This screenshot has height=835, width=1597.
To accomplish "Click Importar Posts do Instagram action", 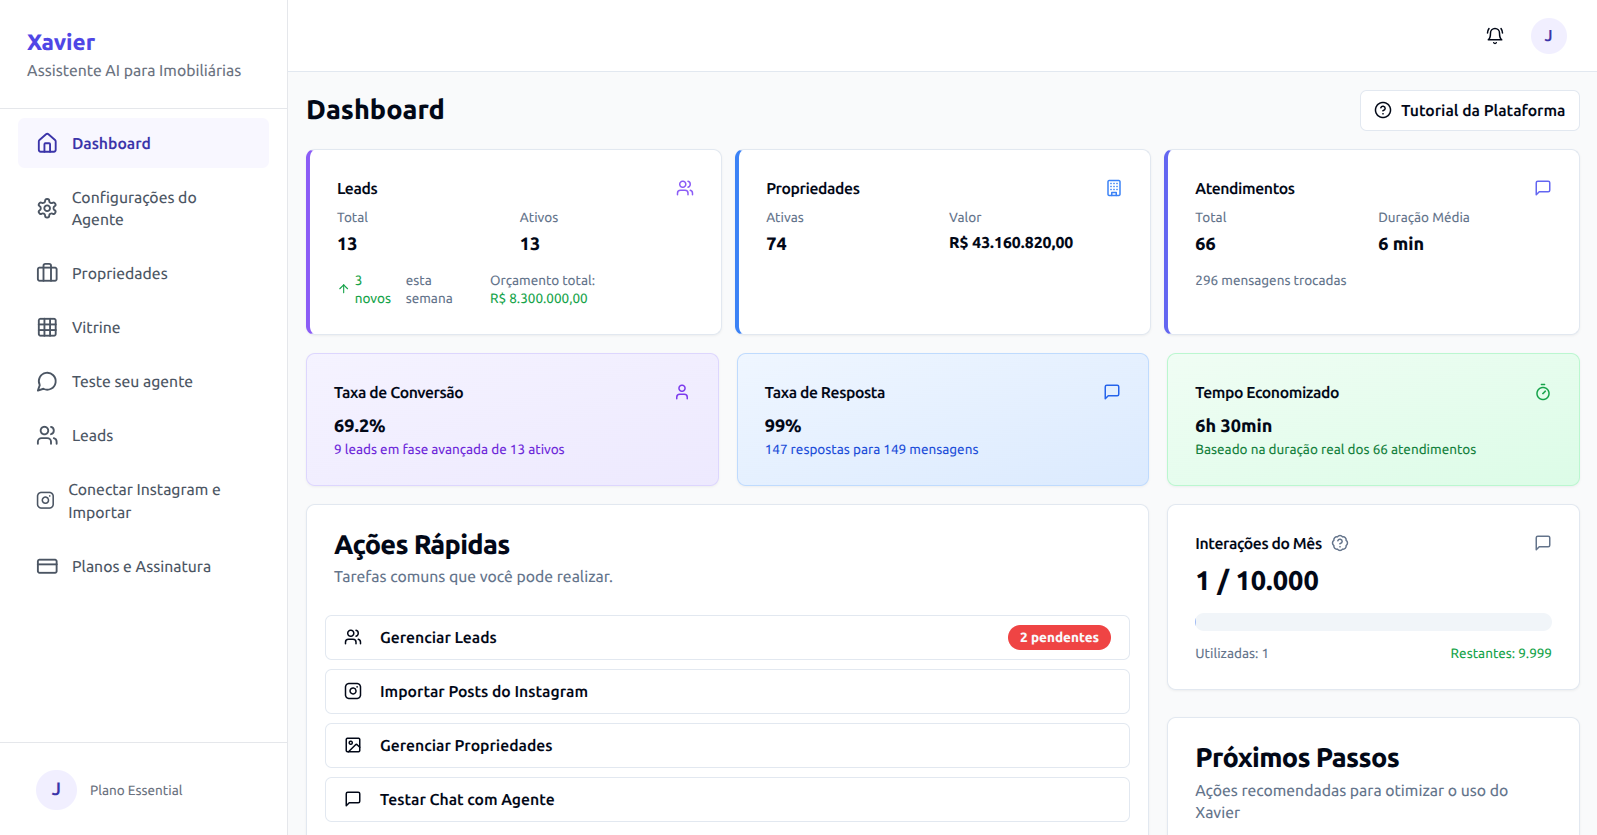I will (727, 691).
